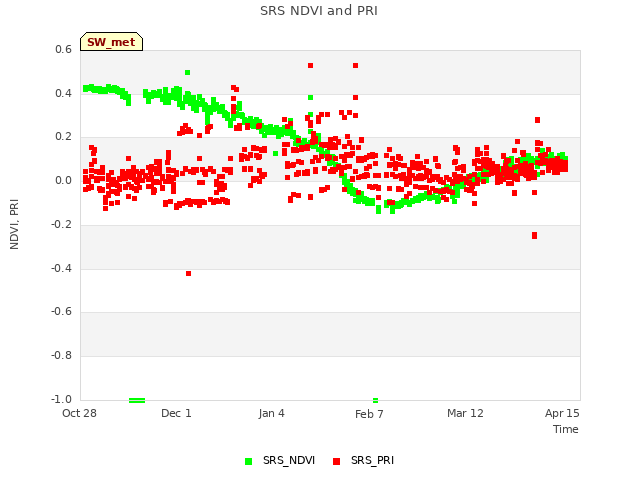This screenshot has height=480, width=640.
Task: Click the Dec 1 x-axis label
Action: (x=176, y=413)
